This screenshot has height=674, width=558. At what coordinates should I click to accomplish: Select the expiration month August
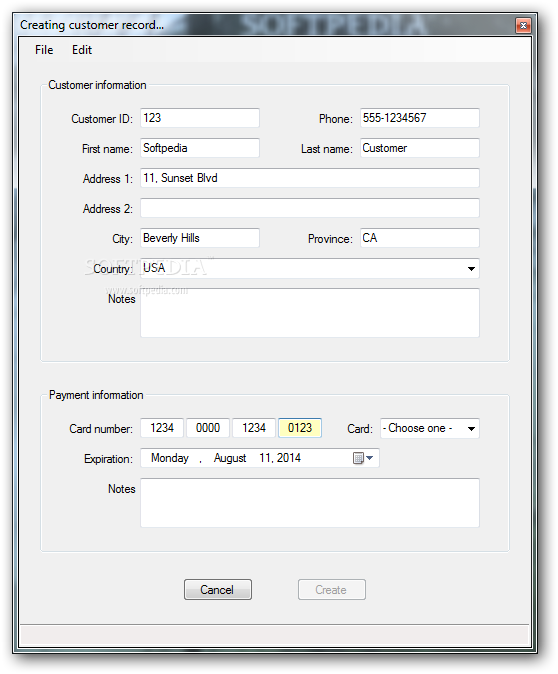(x=230, y=458)
